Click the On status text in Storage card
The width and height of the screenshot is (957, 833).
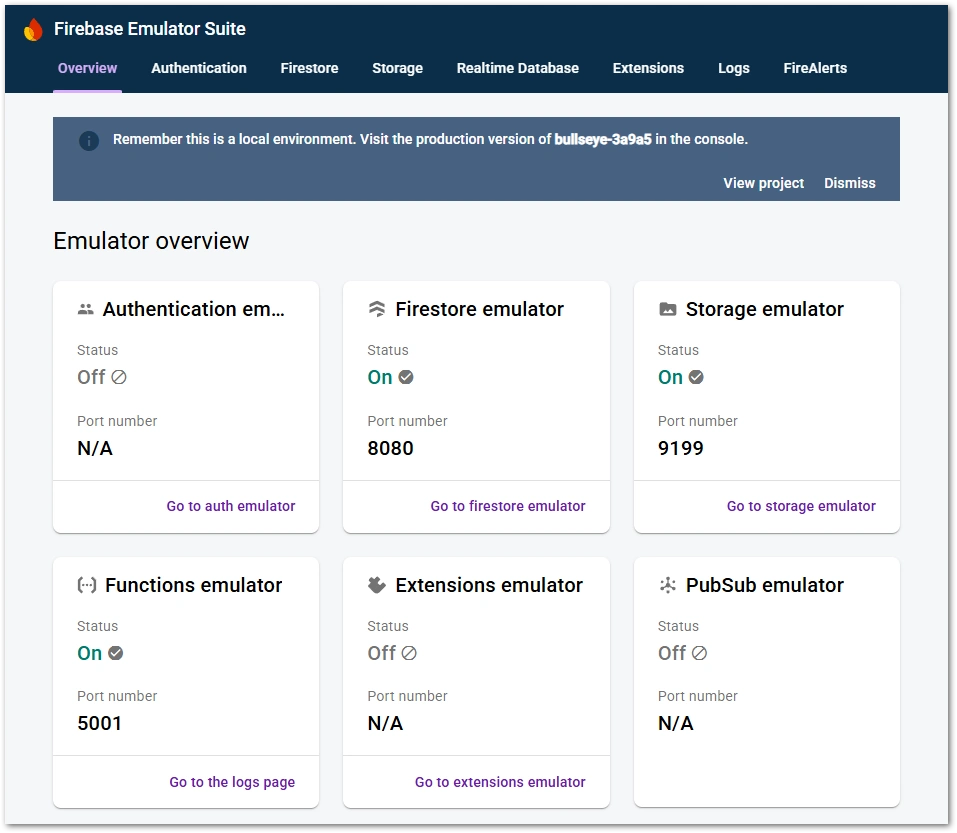pyautogui.click(x=670, y=377)
